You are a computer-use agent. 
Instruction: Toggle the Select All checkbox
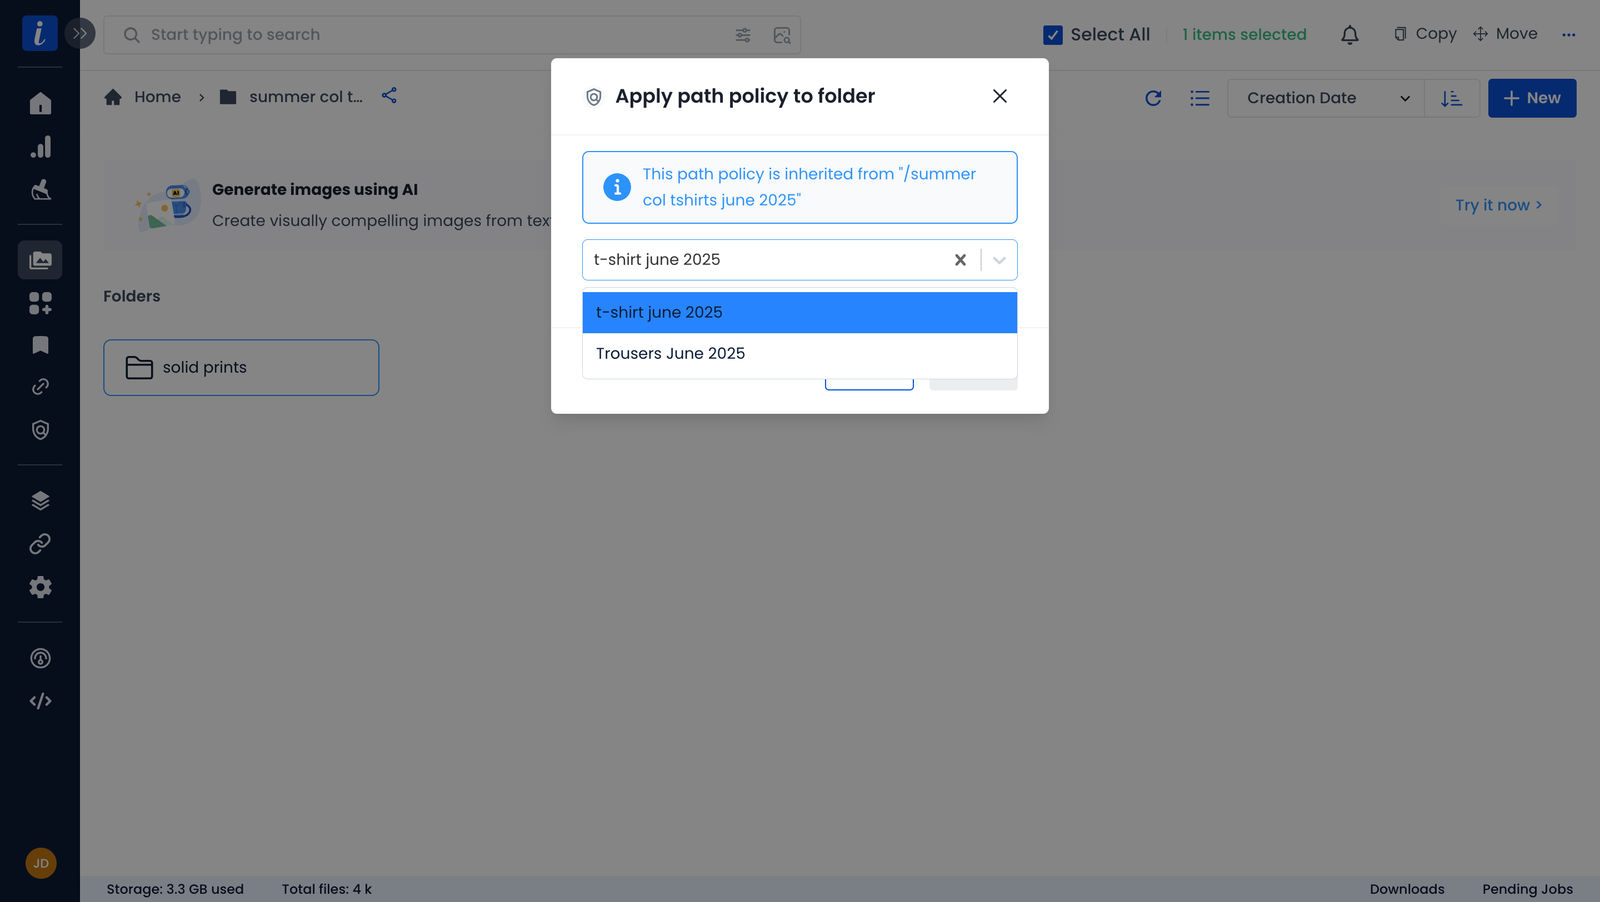pos(1053,35)
